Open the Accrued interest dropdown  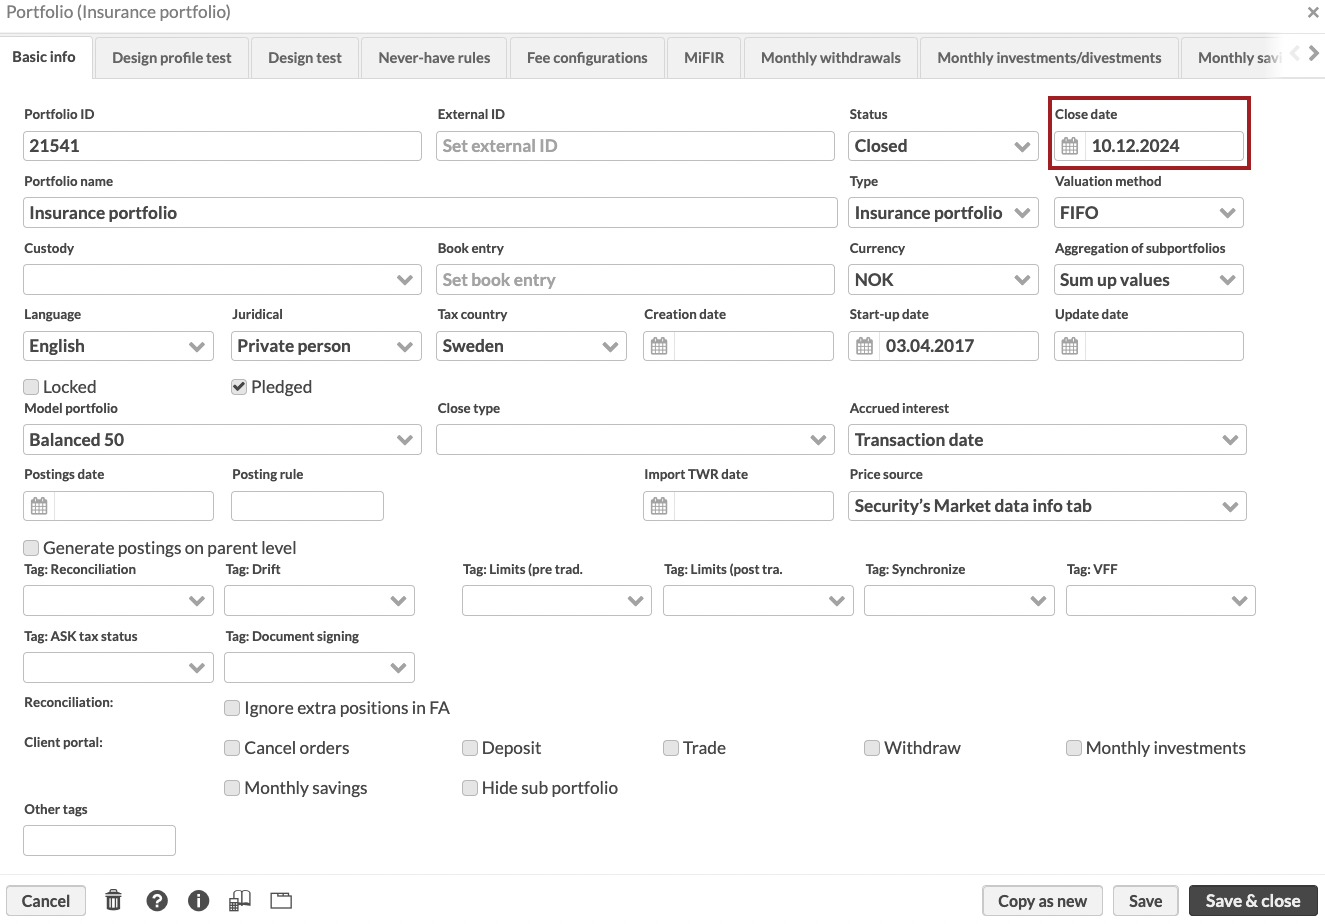(1047, 440)
